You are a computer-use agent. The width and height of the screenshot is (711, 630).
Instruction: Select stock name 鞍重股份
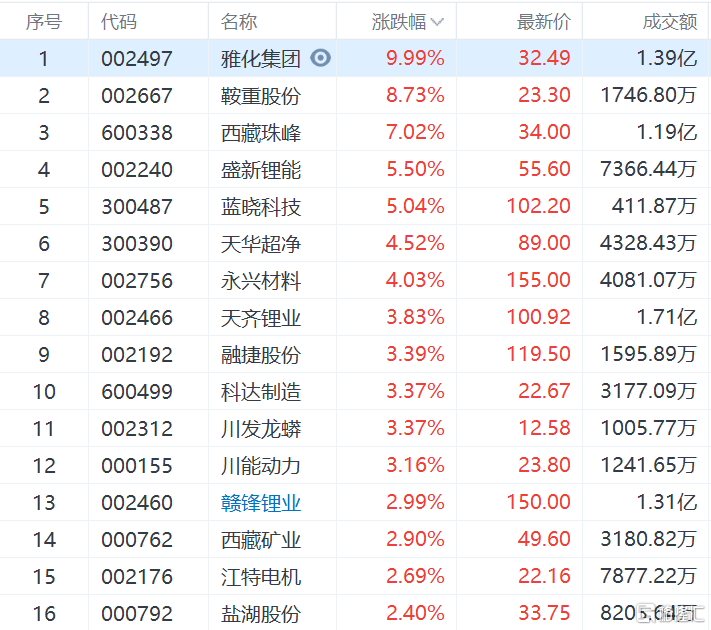261,96
